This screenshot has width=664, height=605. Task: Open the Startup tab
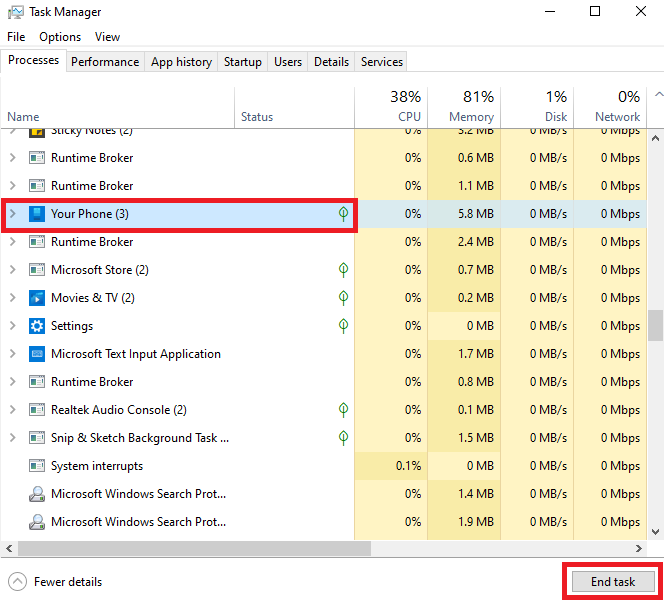coord(242,62)
